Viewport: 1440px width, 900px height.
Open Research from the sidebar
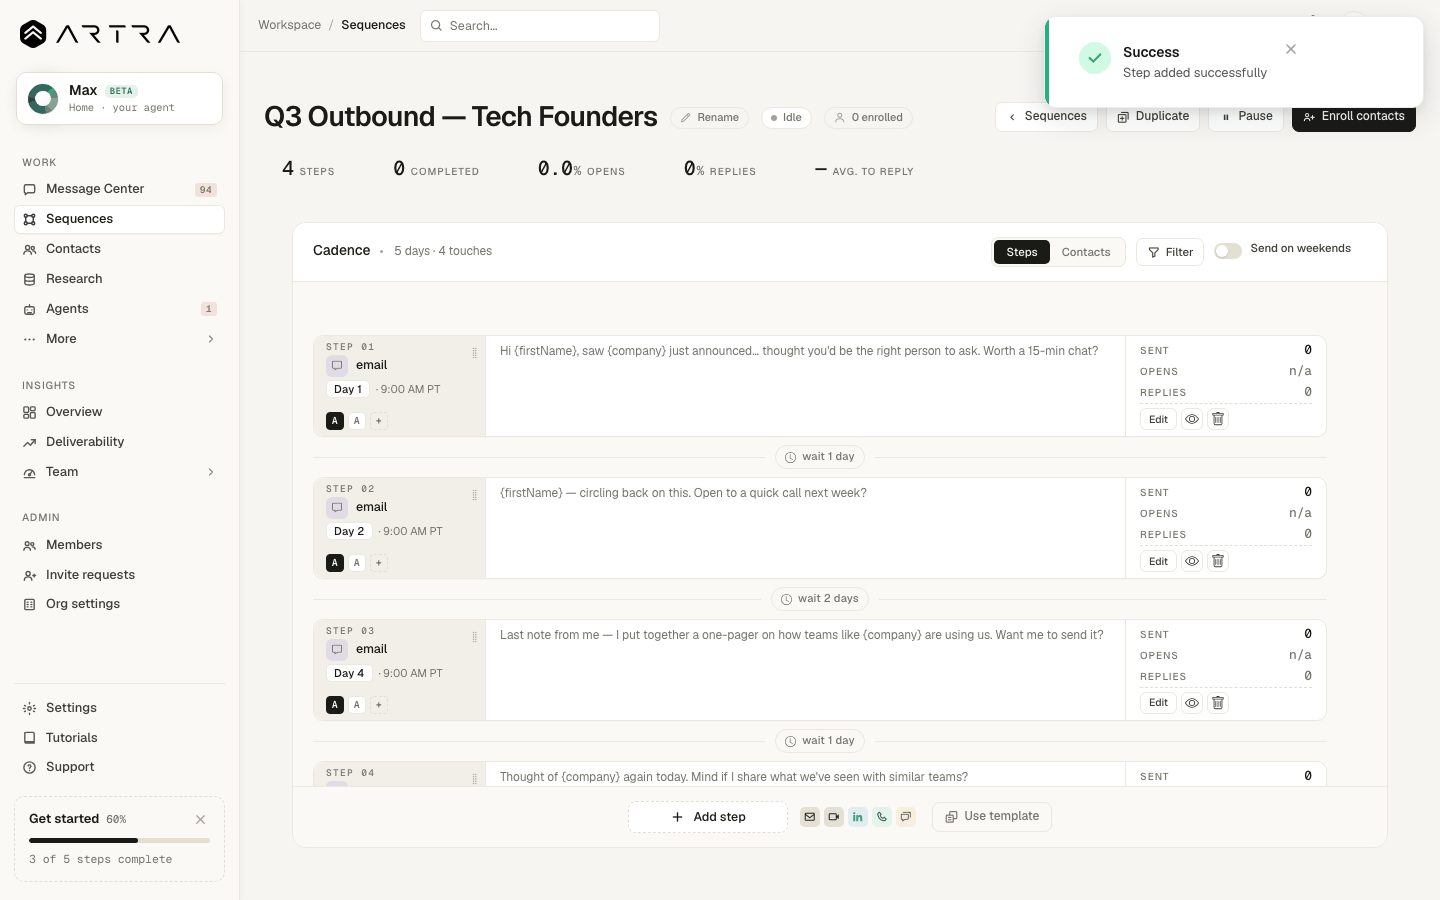(119, 279)
